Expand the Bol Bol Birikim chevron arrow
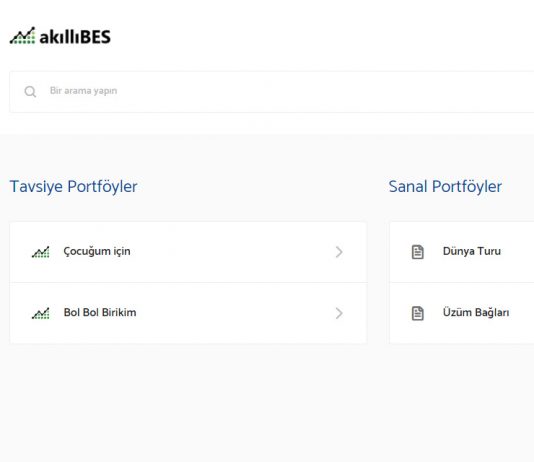The image size is (534, 462). (x=339, y=313)
